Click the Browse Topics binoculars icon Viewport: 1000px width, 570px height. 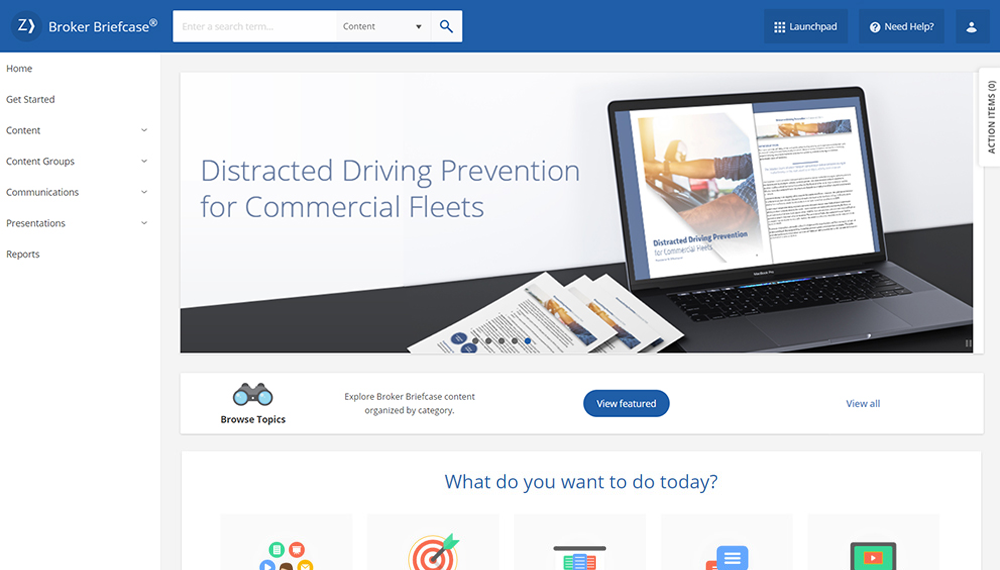pyautogui.click(x=253, y=395)
